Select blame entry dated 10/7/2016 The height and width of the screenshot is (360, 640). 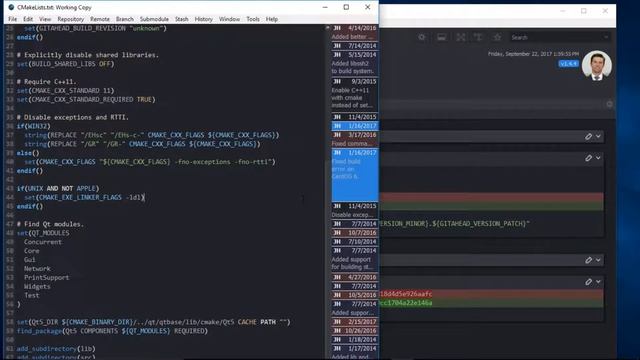point(355,233)
